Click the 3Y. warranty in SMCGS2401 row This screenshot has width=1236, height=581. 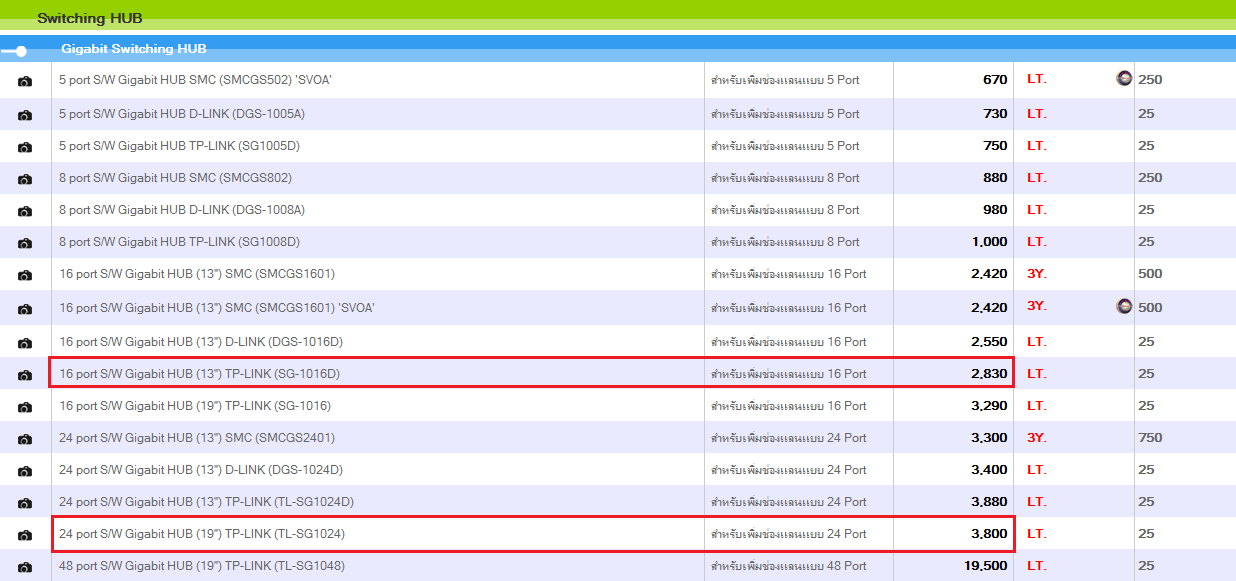[x=1037, y=438]
